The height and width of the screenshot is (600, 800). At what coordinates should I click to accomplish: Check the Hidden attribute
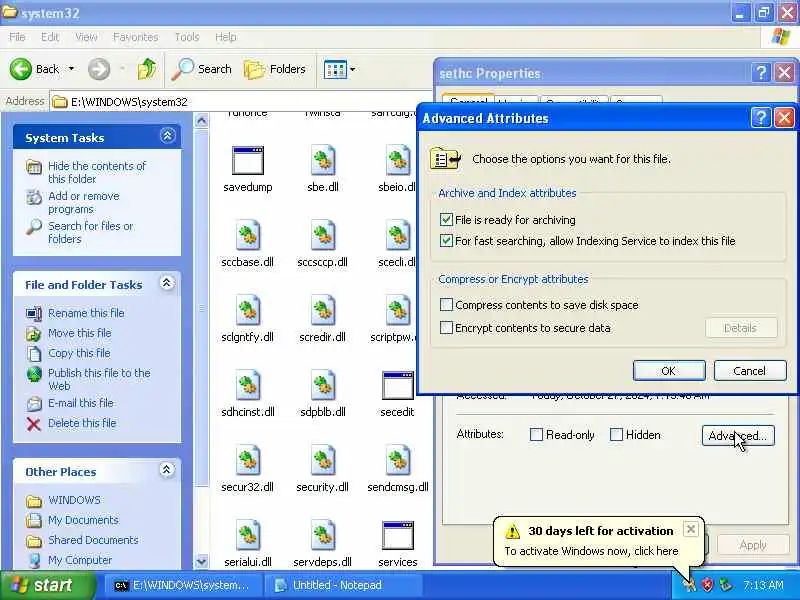click(x=616, y=435)
